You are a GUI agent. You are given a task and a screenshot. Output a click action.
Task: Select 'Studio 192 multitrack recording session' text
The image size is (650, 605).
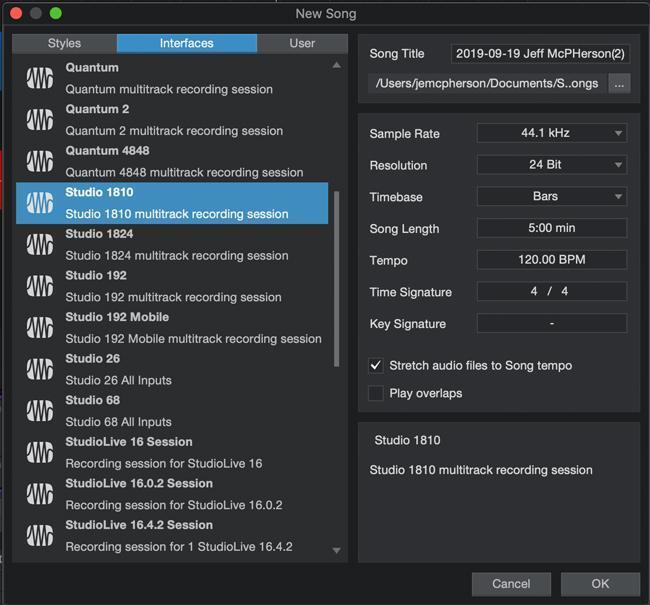(173, 297)
